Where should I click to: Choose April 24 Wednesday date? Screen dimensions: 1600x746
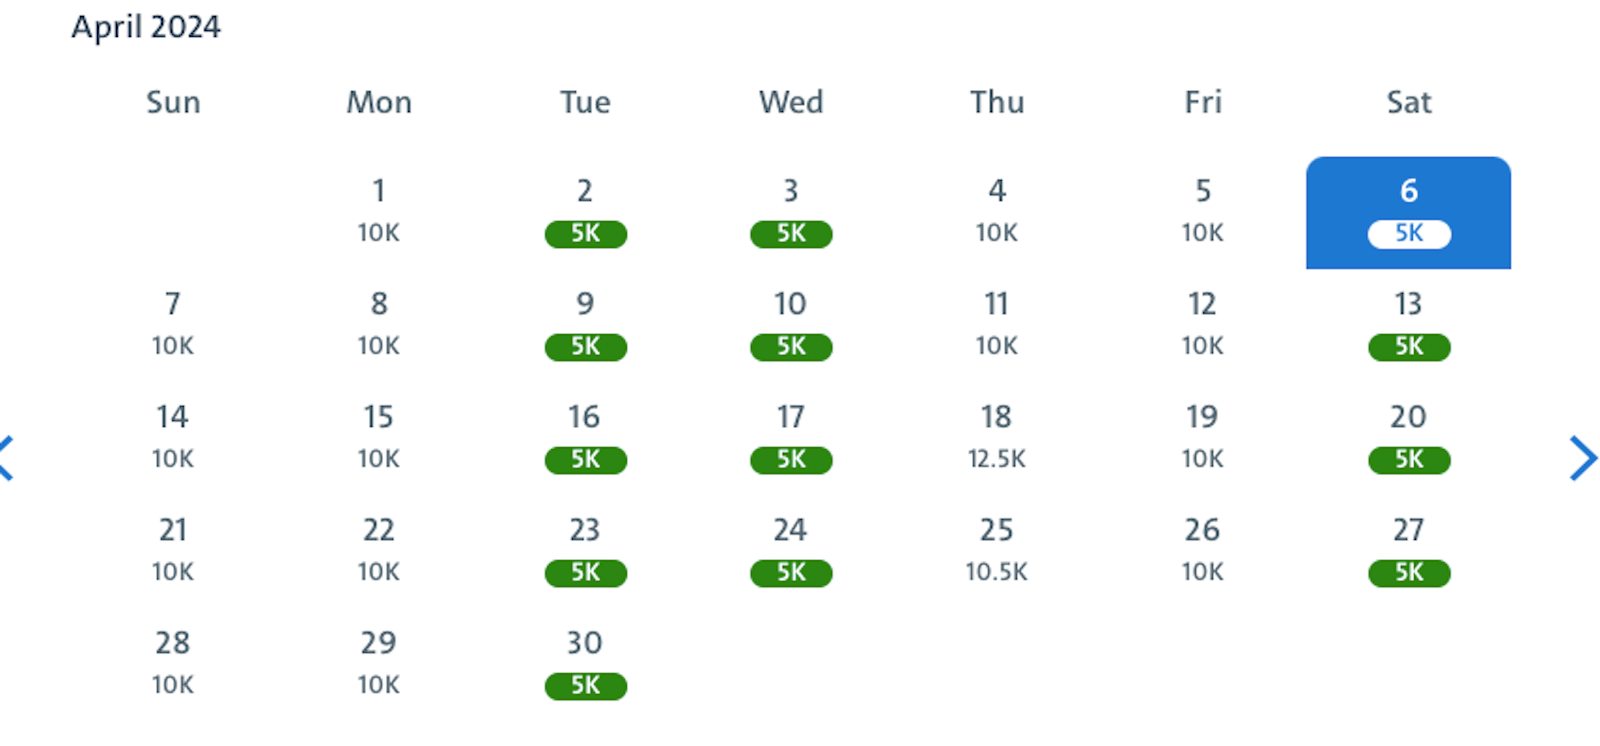click(x=791, y=551)
